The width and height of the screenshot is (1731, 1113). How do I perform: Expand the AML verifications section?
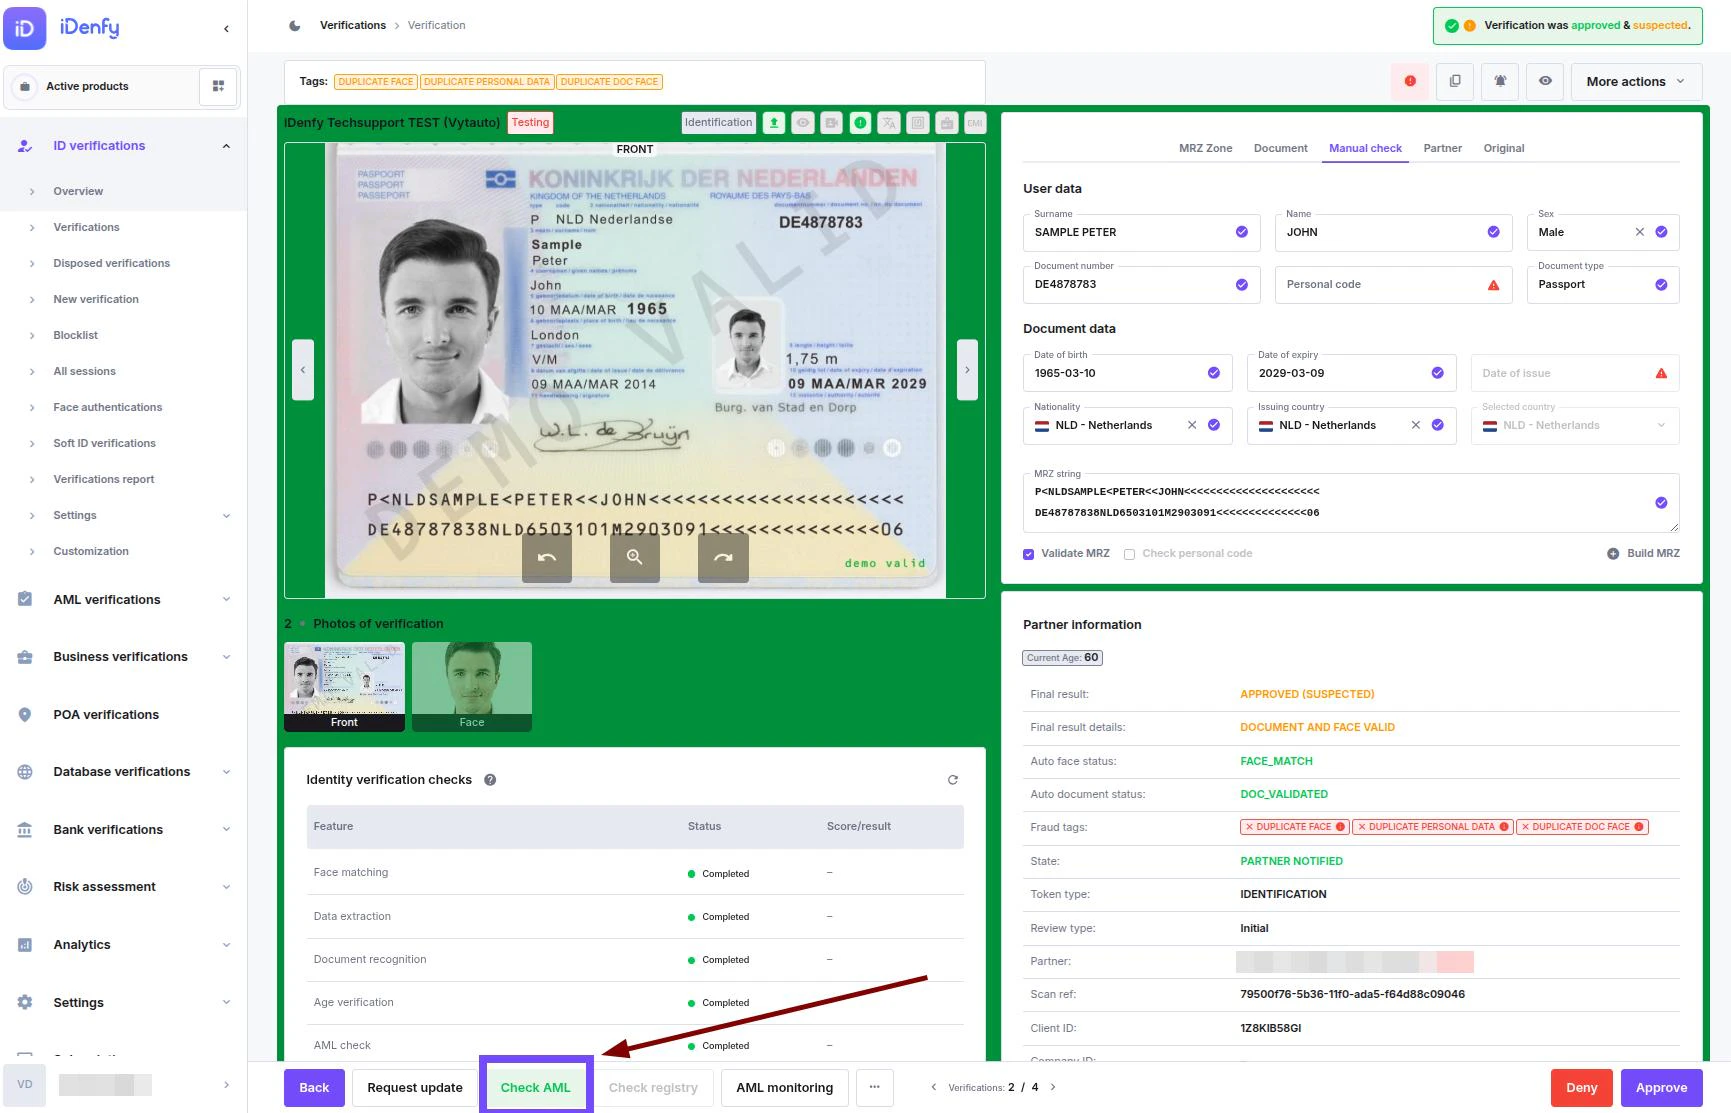click(226, 600)
